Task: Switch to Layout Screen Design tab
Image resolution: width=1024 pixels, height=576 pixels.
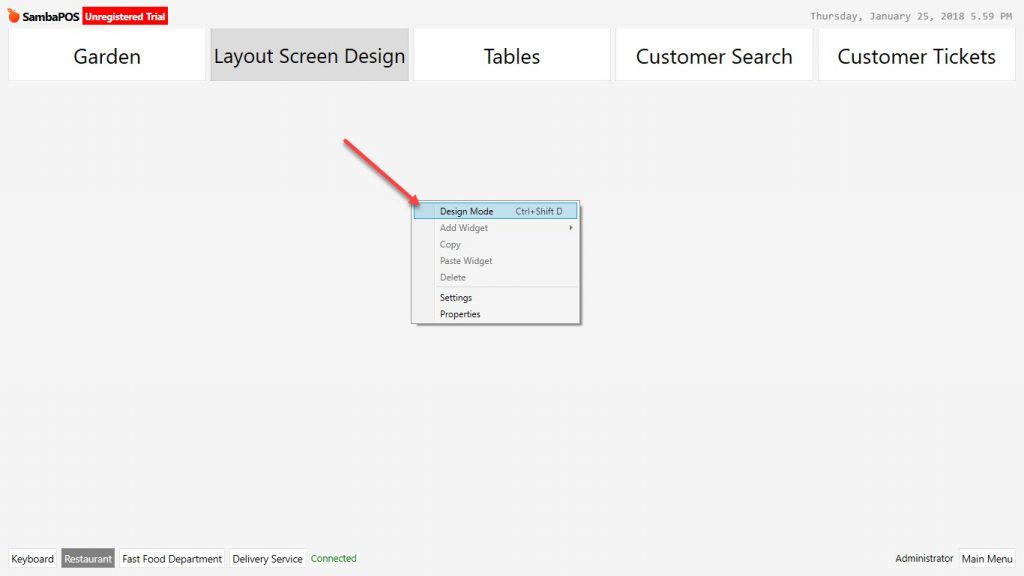Action: click(x=310, y=56)
